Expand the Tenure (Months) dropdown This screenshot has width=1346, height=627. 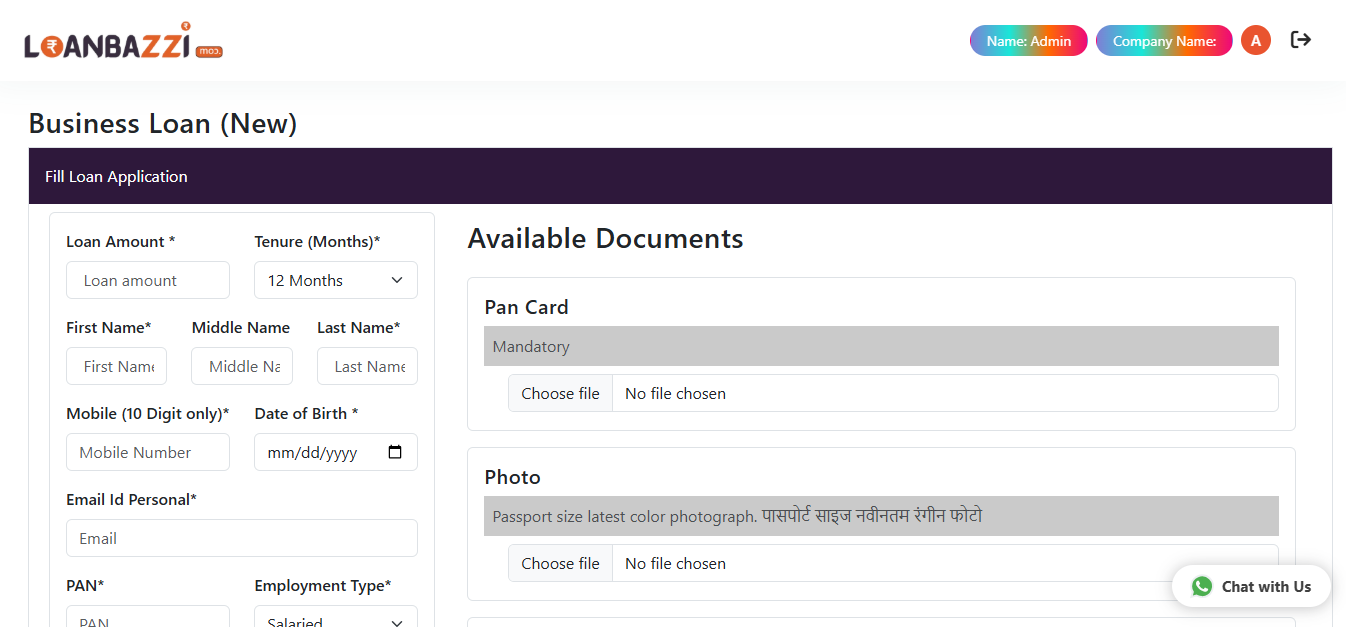point(335,280)
